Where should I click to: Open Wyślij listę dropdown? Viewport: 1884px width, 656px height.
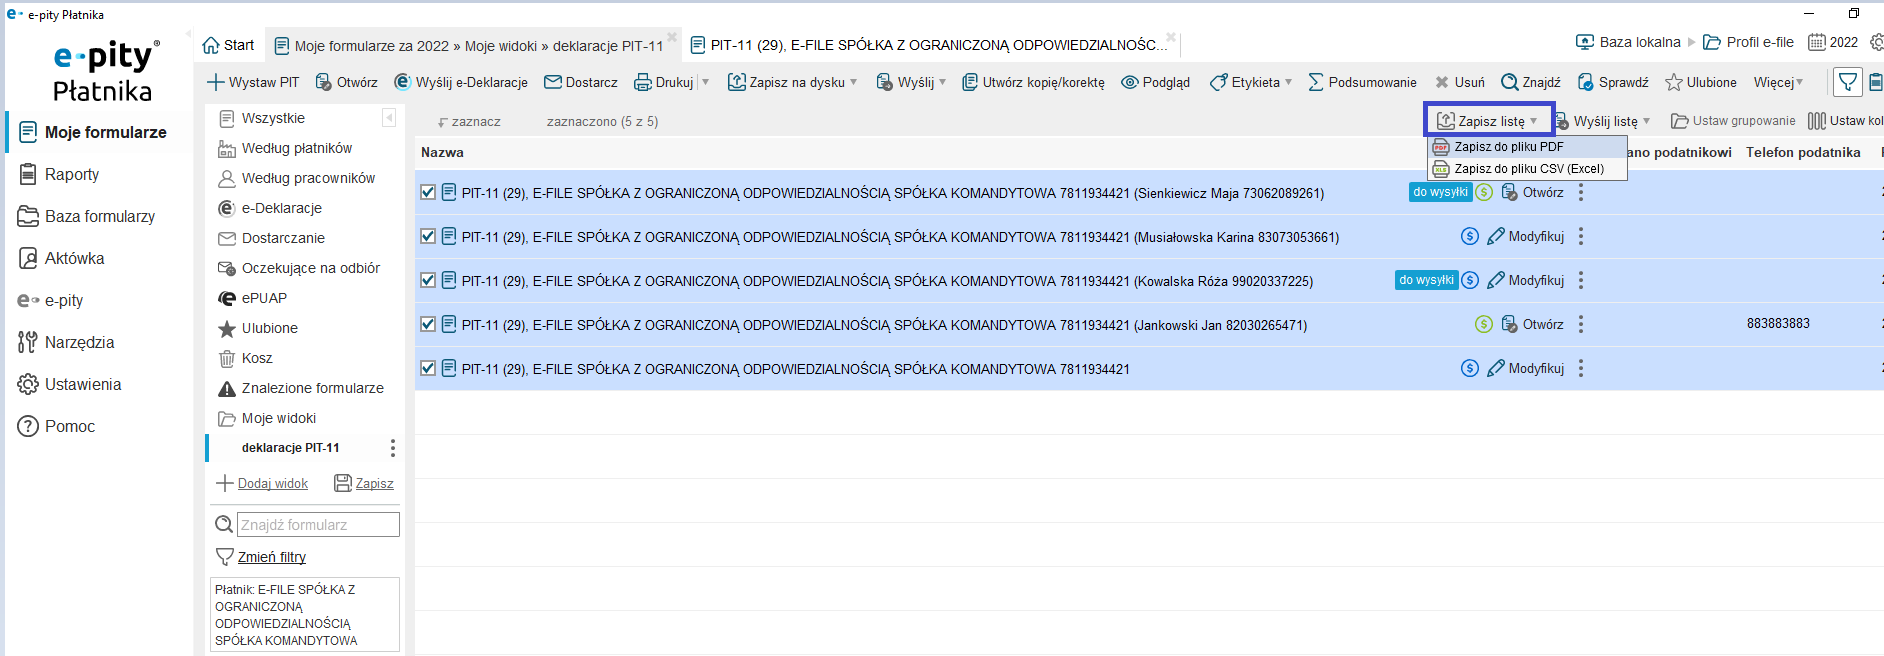(x=1602, y=121)
